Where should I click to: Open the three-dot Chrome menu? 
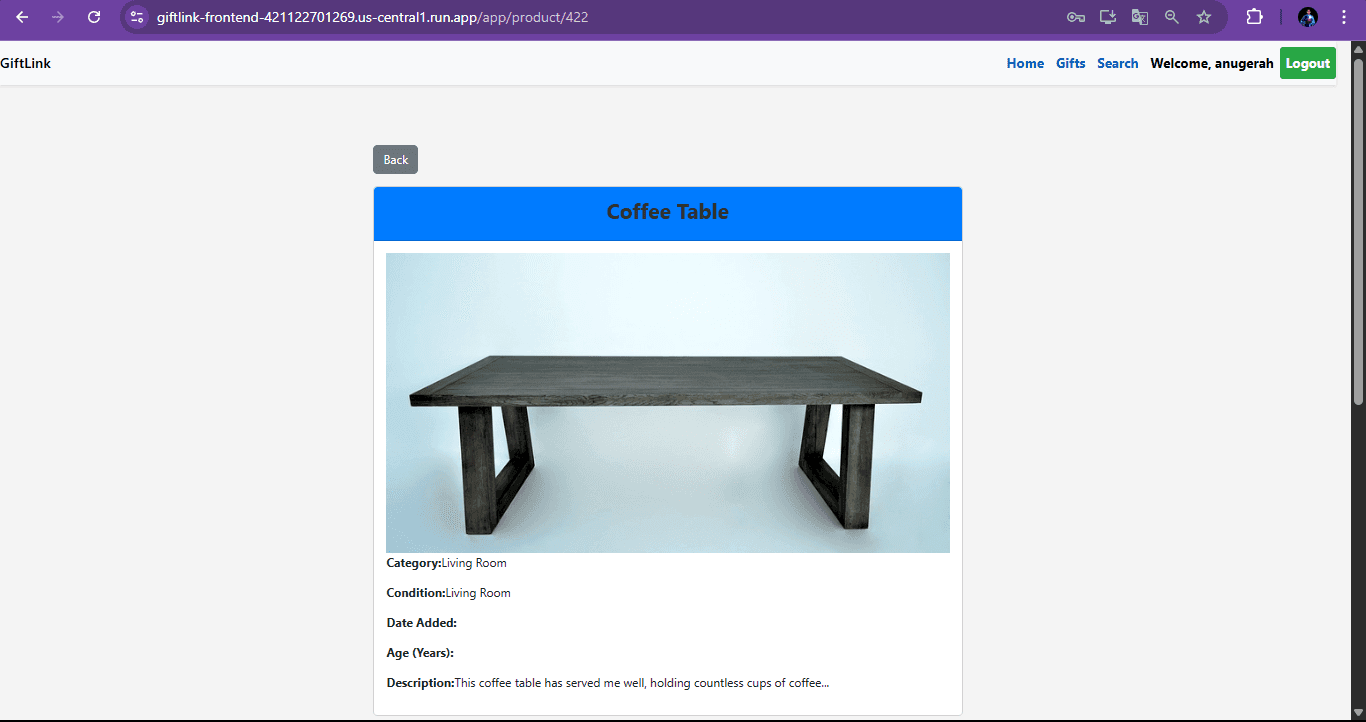(x=1343, y=17)
